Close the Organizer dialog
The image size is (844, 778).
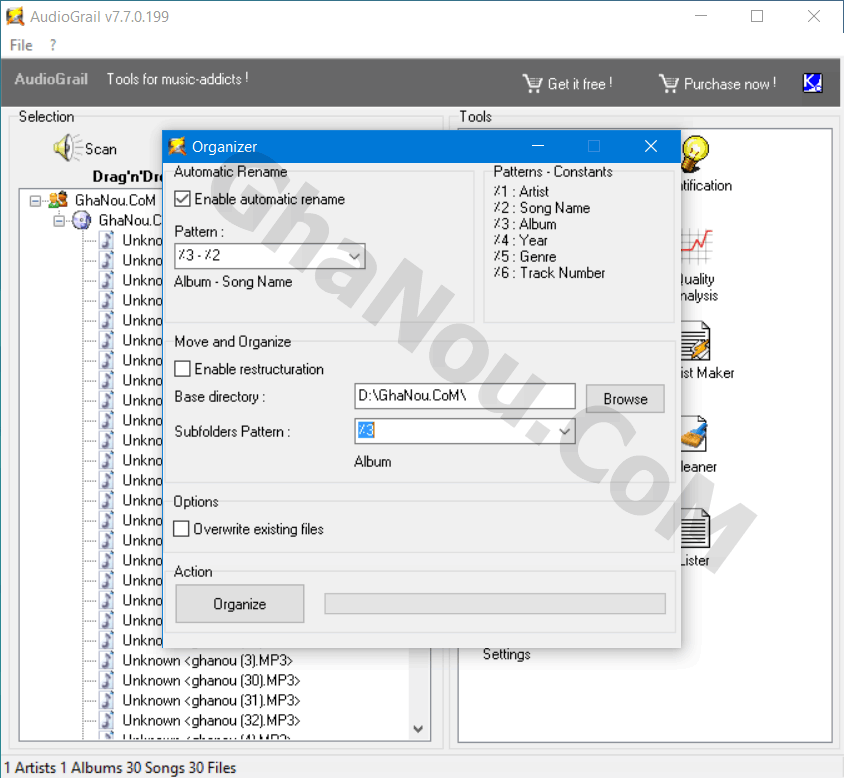651,146
